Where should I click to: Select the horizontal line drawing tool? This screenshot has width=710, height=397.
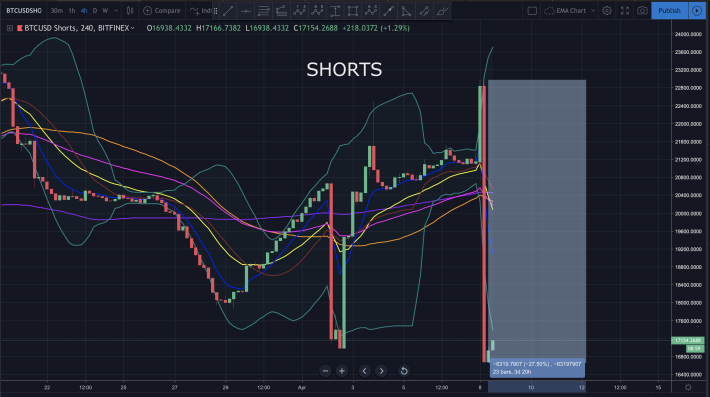(x=246, y=11)
